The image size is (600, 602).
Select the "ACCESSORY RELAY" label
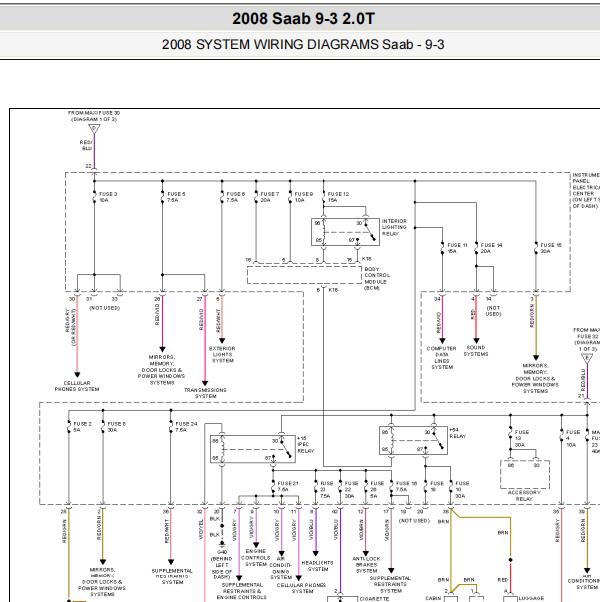point(524,495)
